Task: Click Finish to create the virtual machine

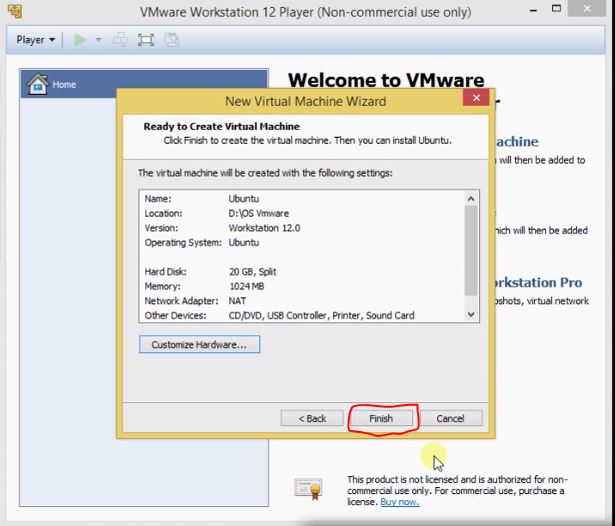Action: click(x=381, y=418)
